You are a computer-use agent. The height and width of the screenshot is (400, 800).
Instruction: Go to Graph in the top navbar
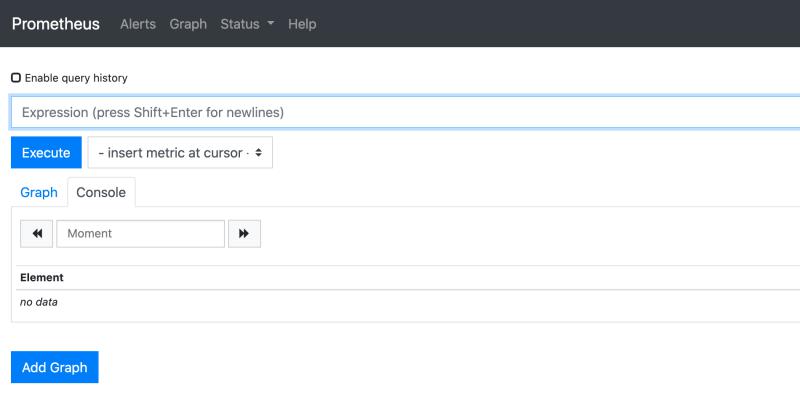pos(188,24)
